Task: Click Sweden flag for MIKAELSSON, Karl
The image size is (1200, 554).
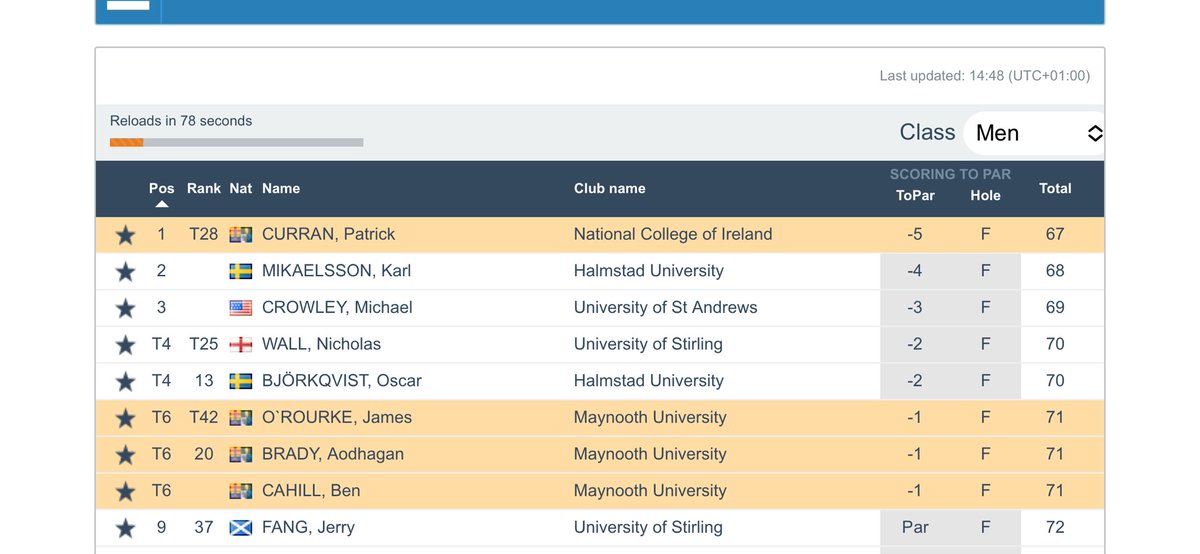Action: (x=240, y=271)
